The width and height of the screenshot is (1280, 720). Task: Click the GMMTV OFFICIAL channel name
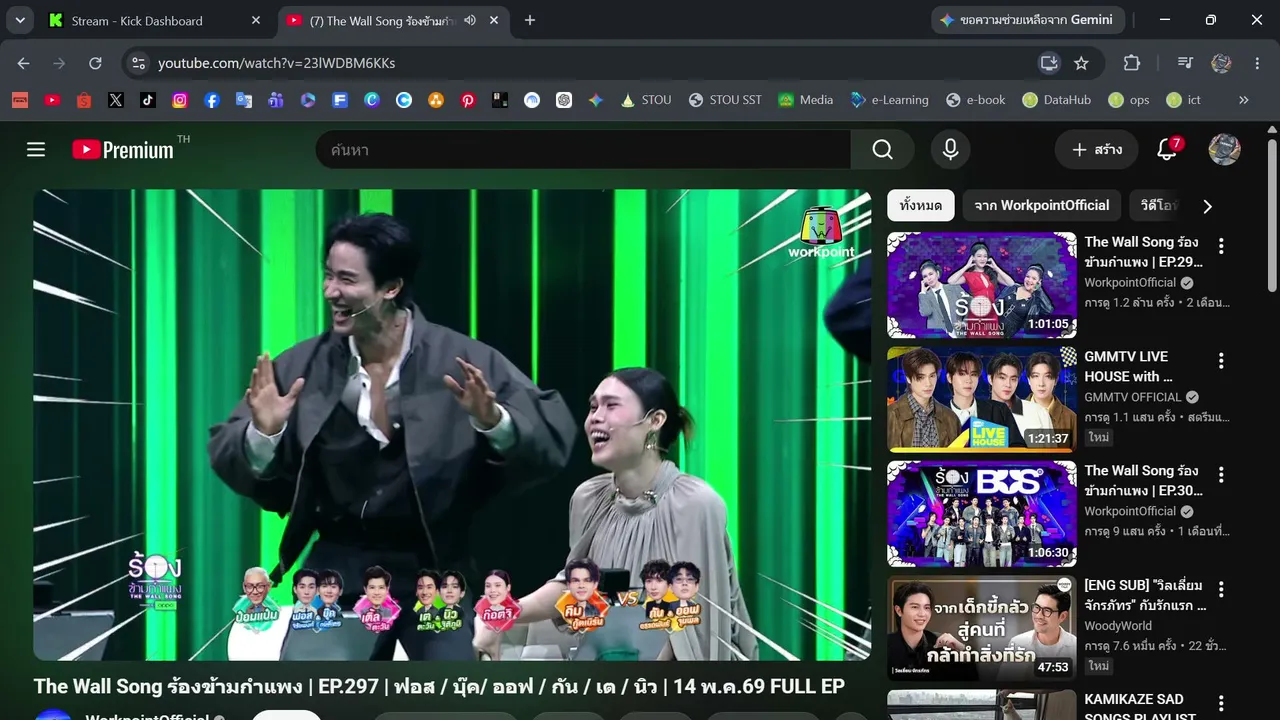pyautogui.click(x=1133, y=397)
